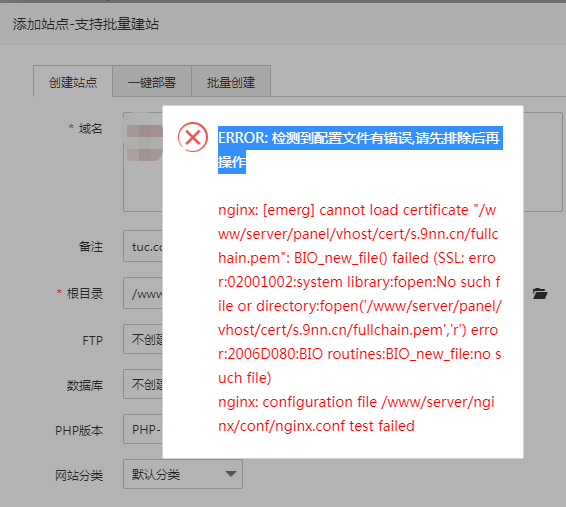Focus the 备注 input field
566x507 pixels.
point(143,246)
